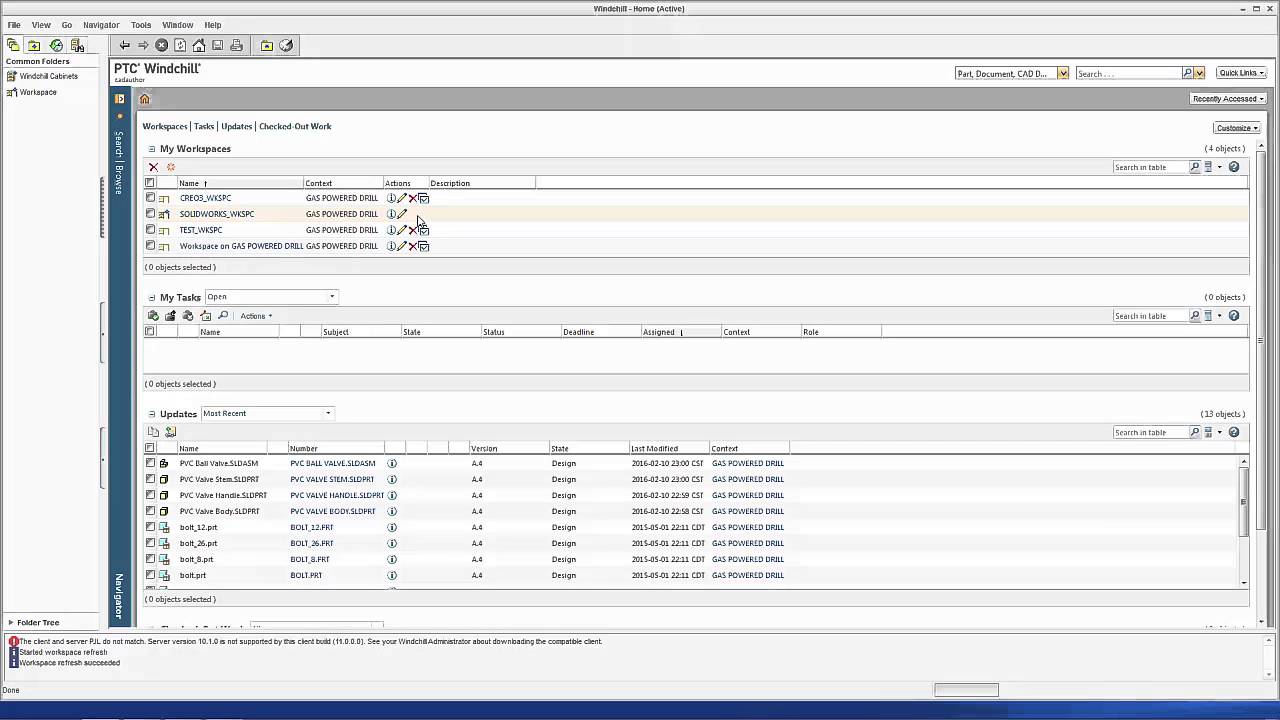Click search magnifier in My Workspaces table
Screen dimensions: 1280x720
pyautogui.click(x=1195, y=167)
